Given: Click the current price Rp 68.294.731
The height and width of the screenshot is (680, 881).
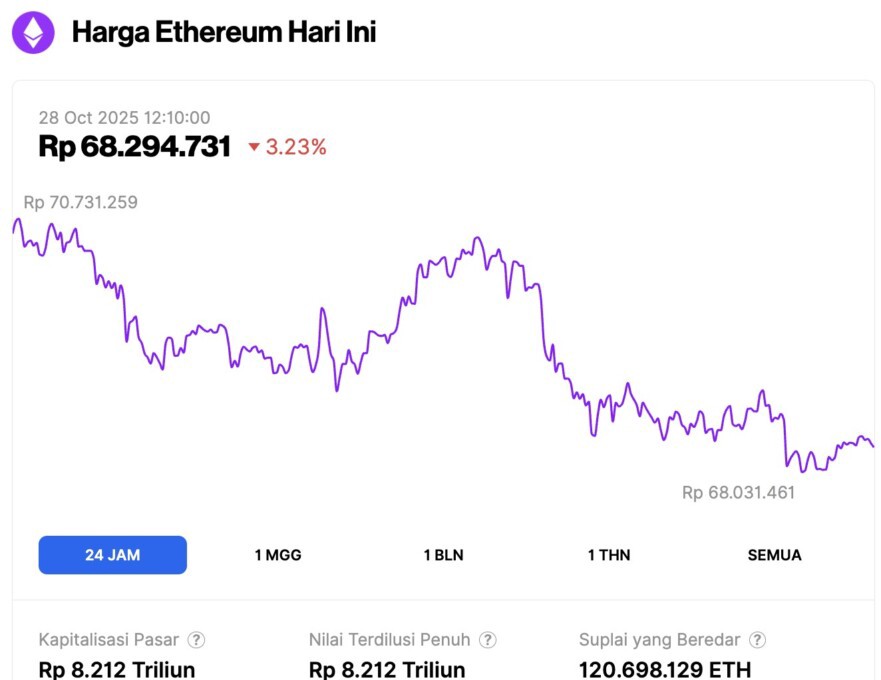Looking at the screenshot, I should pyautogui.click(x=134, y=147).
